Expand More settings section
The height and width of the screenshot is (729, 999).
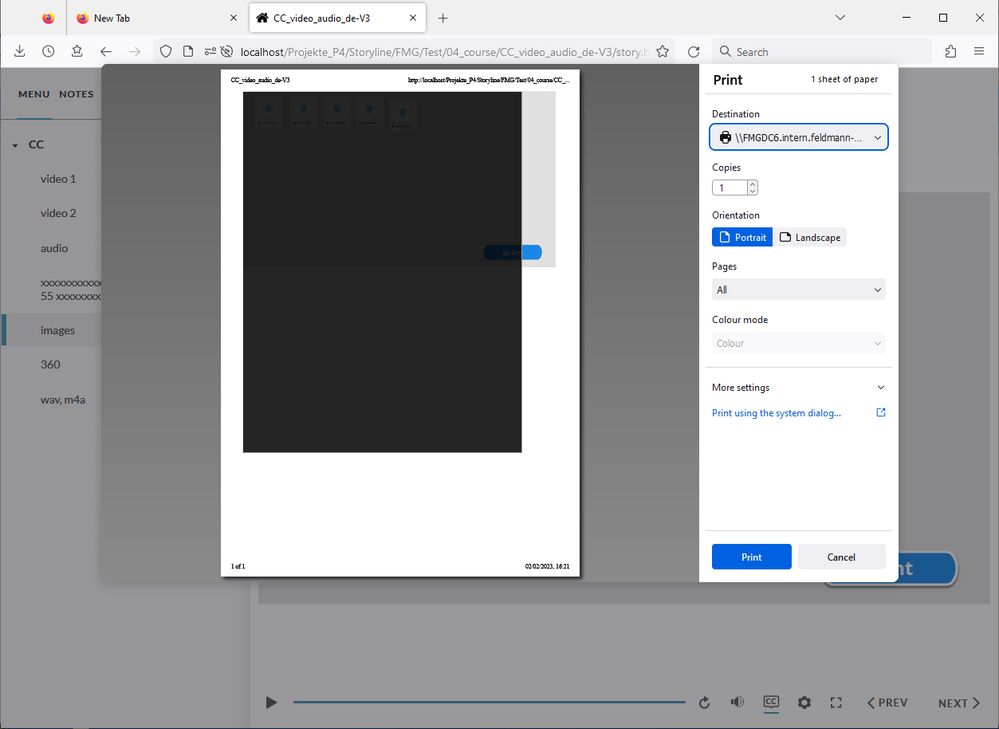[799, 388]
